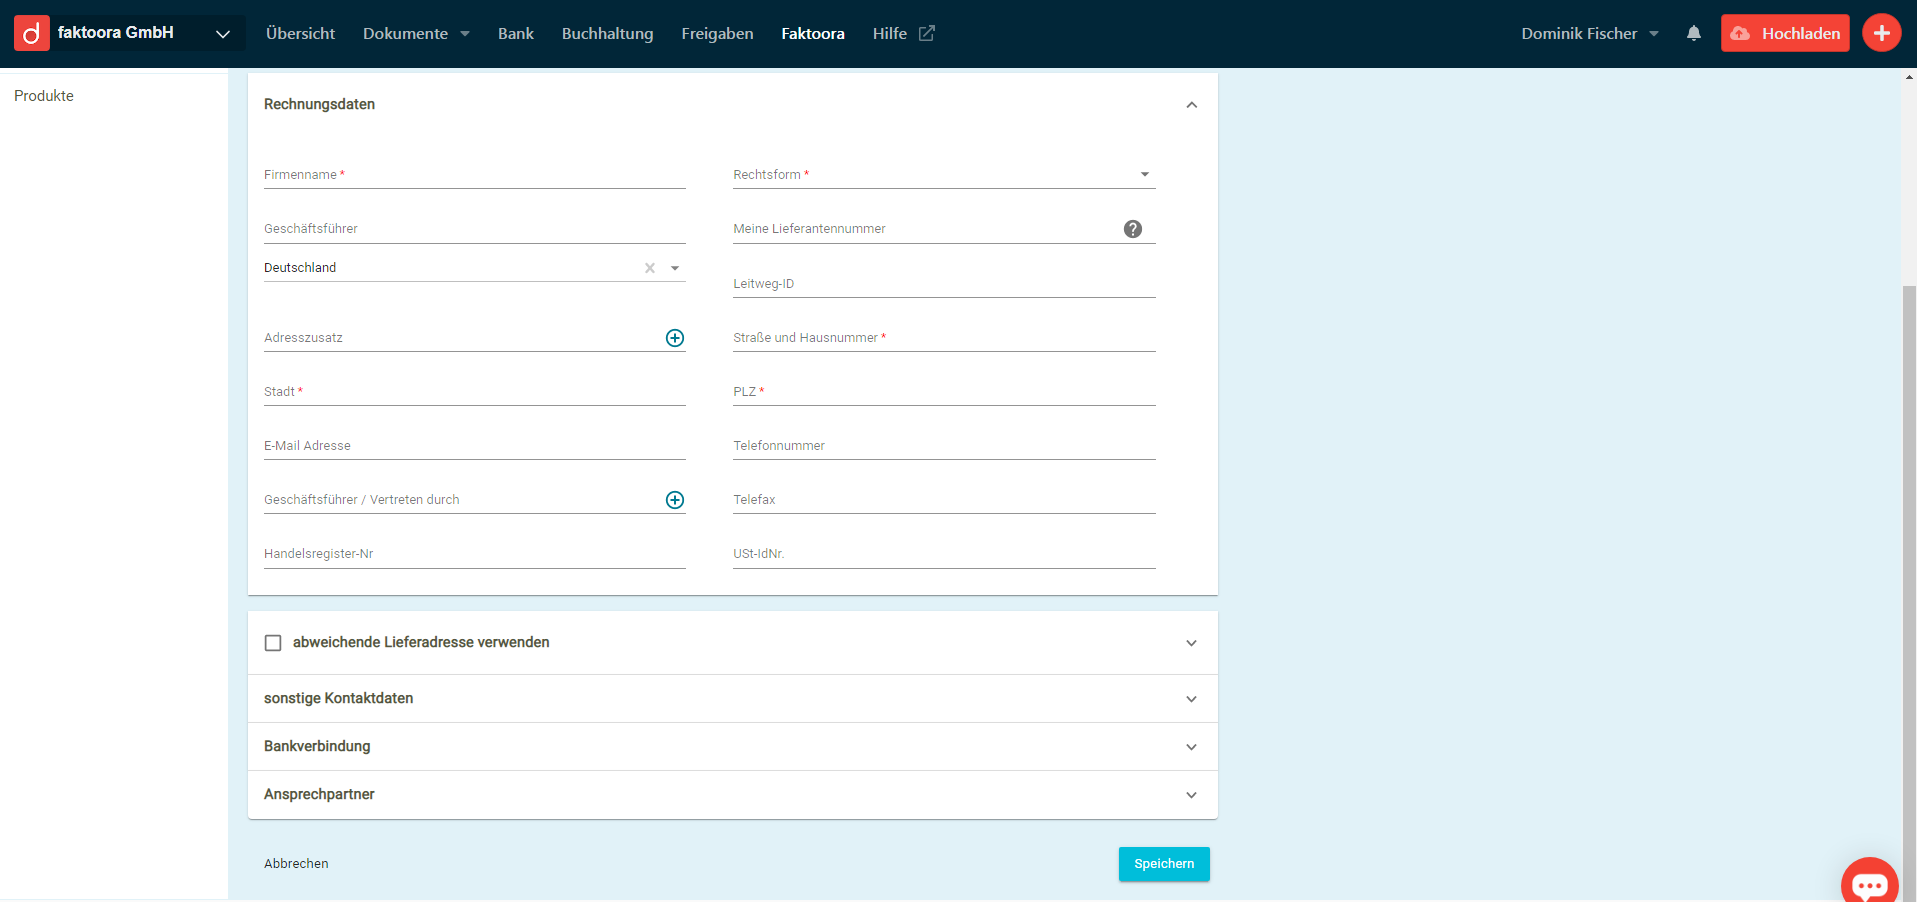Open the Dominik Fischer user menu

pyautogui.click(x=1589, y=34)
